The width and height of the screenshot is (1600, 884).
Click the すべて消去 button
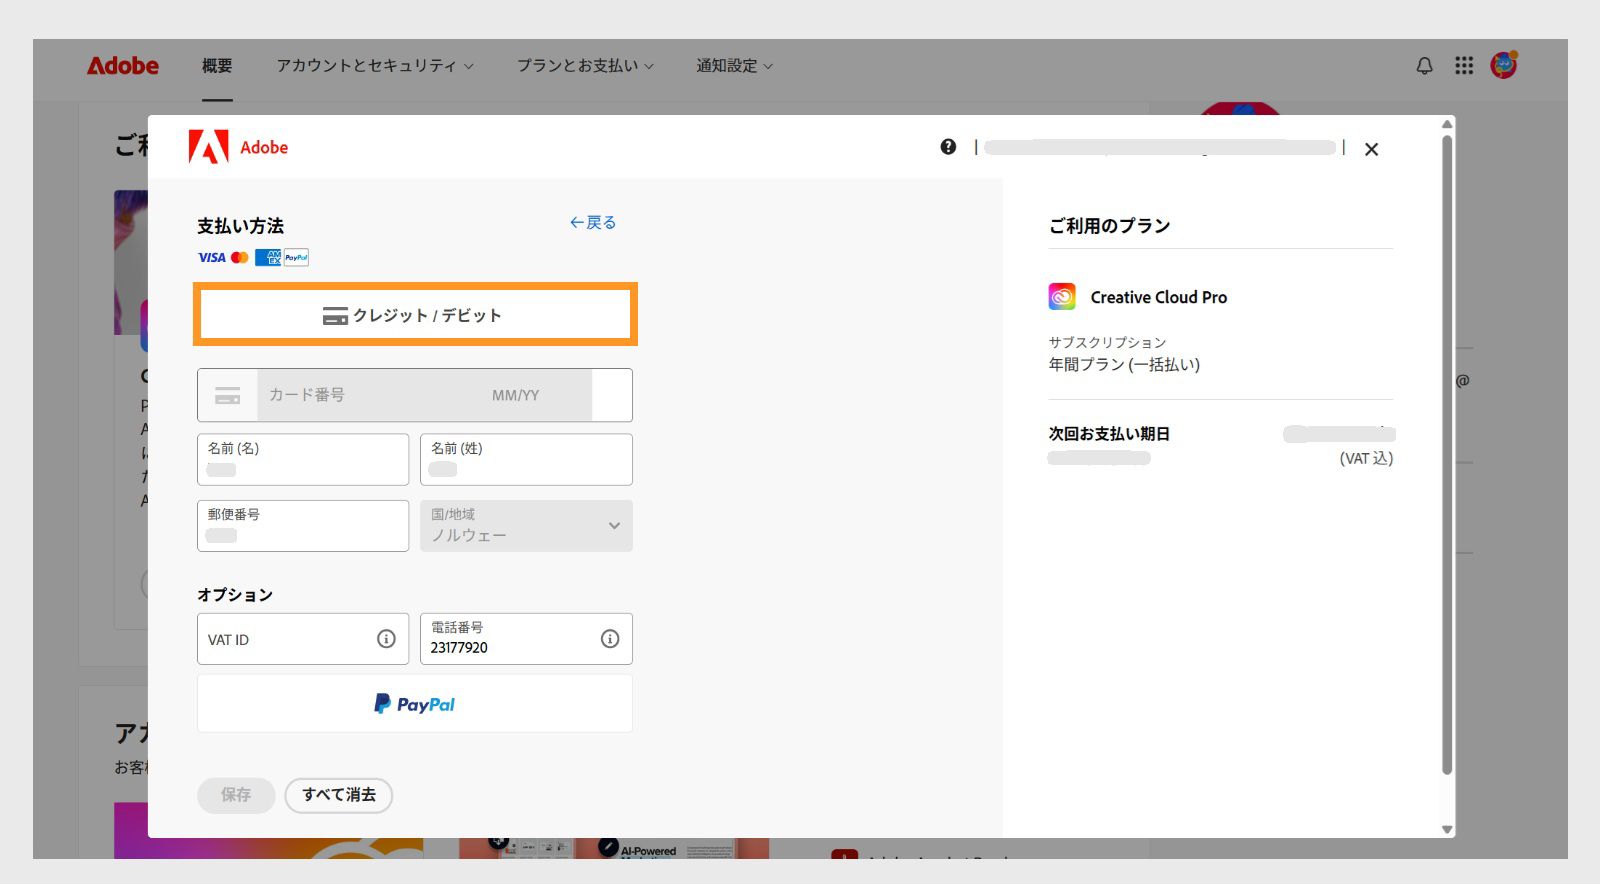(339, 795)
